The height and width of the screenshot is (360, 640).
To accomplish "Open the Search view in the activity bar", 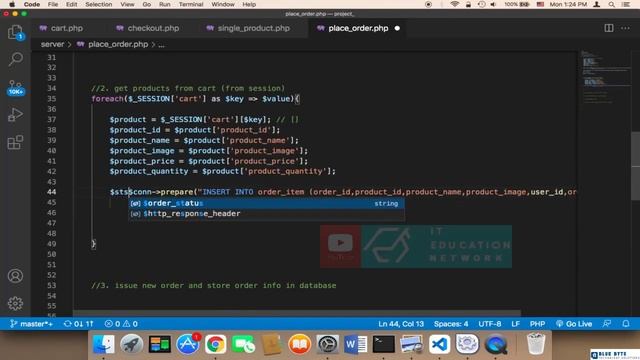I will (x=15, y=60).
